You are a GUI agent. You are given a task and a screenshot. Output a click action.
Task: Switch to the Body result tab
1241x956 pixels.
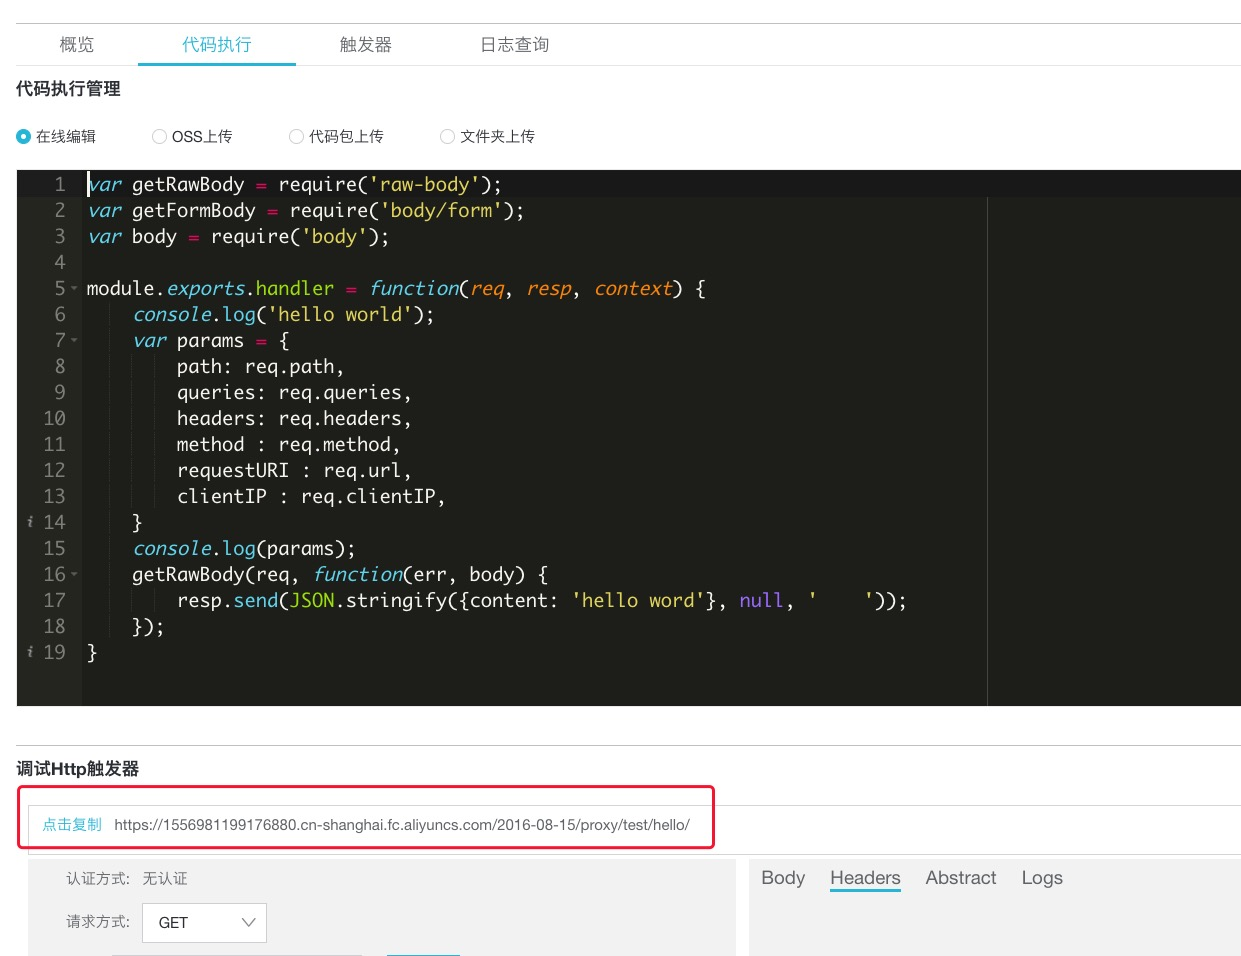[783, 878]
